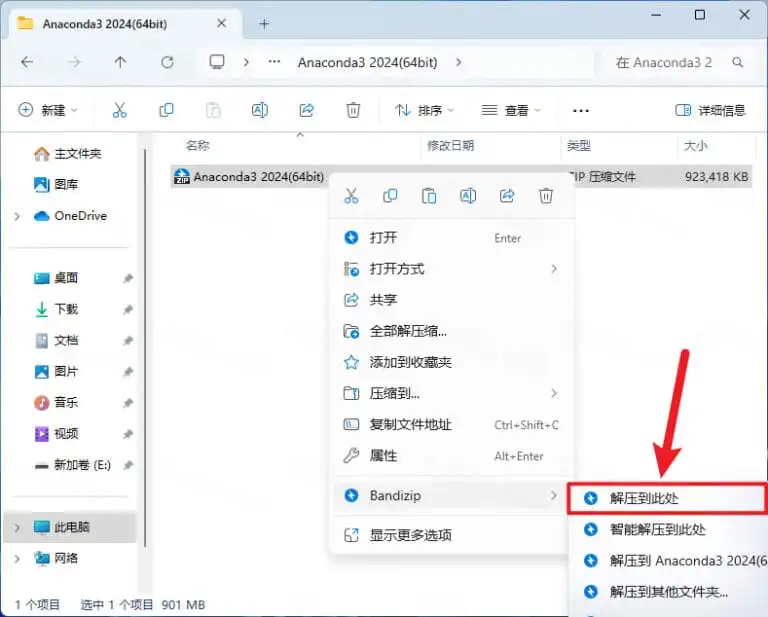
Task: Select 解压到其他文件夹... option
Action: [669, 592]
